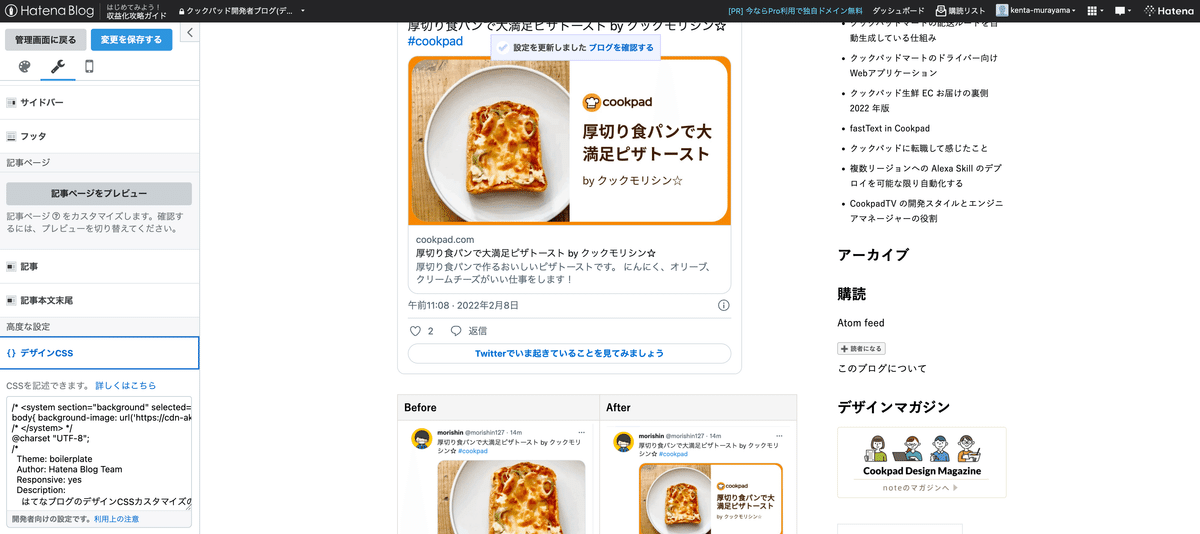Viewport: 1200px width, 534px height.
Task: Open Alexa Skill デプロイ article link
Action: (x=927, y=175)
